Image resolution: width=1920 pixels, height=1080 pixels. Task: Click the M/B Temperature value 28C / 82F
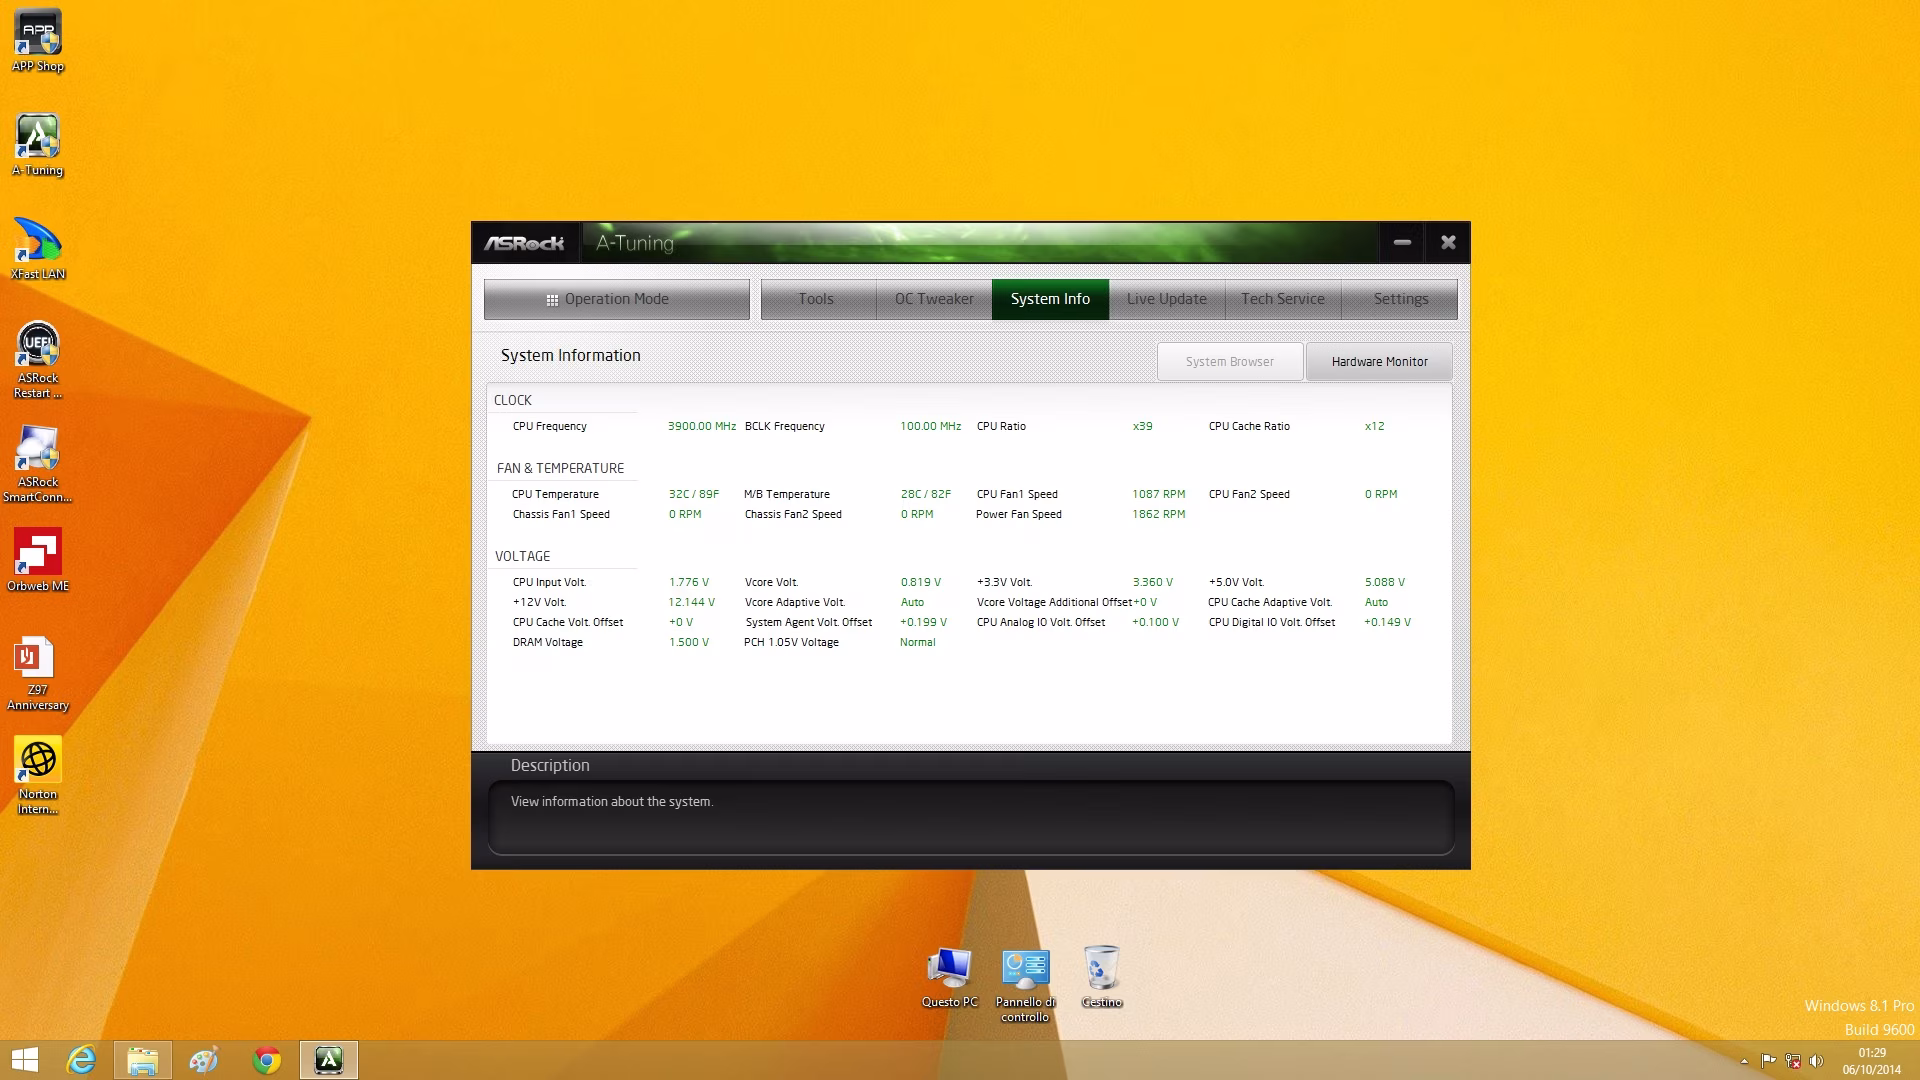coord(926,494)
